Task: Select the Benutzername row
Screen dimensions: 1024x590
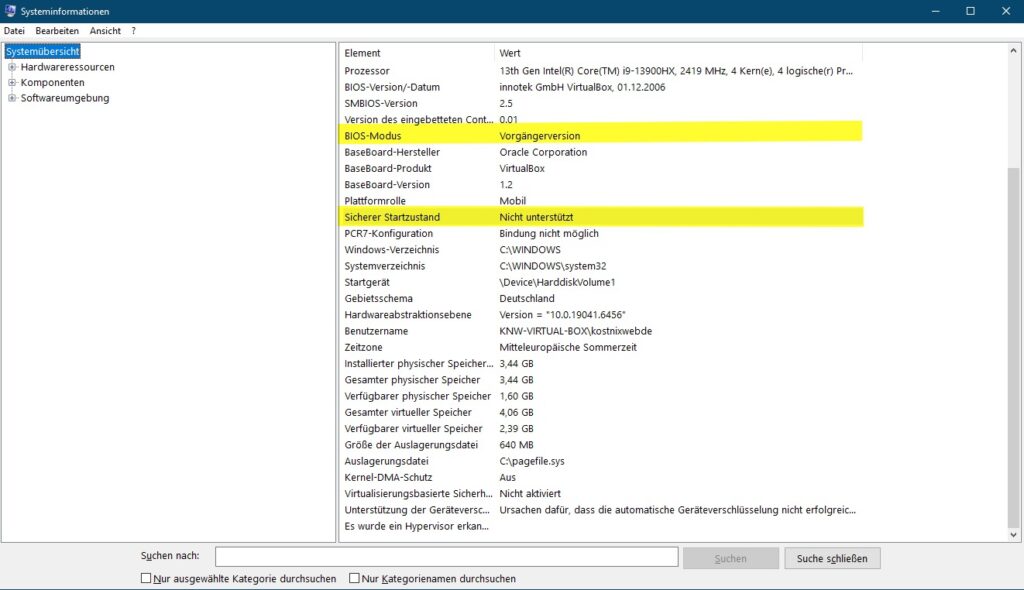Action: pyautogui.click(x=601, y=331)
